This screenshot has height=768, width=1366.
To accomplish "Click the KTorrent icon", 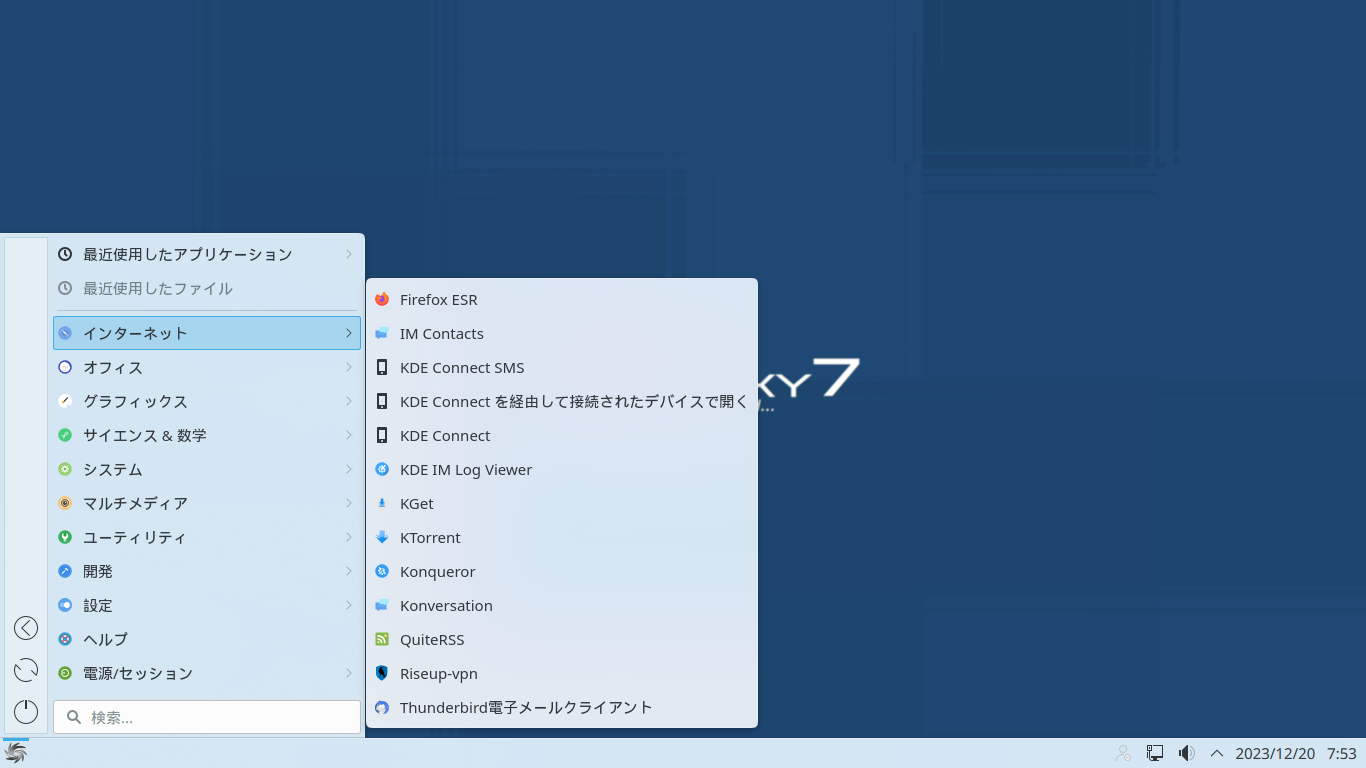I will [x=382, y=537].
